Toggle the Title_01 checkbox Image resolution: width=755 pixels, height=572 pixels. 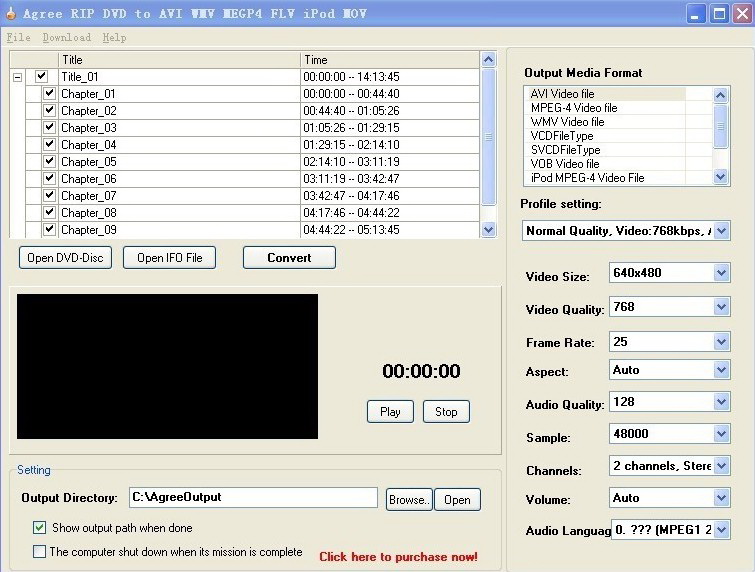(x=41, y=77)
